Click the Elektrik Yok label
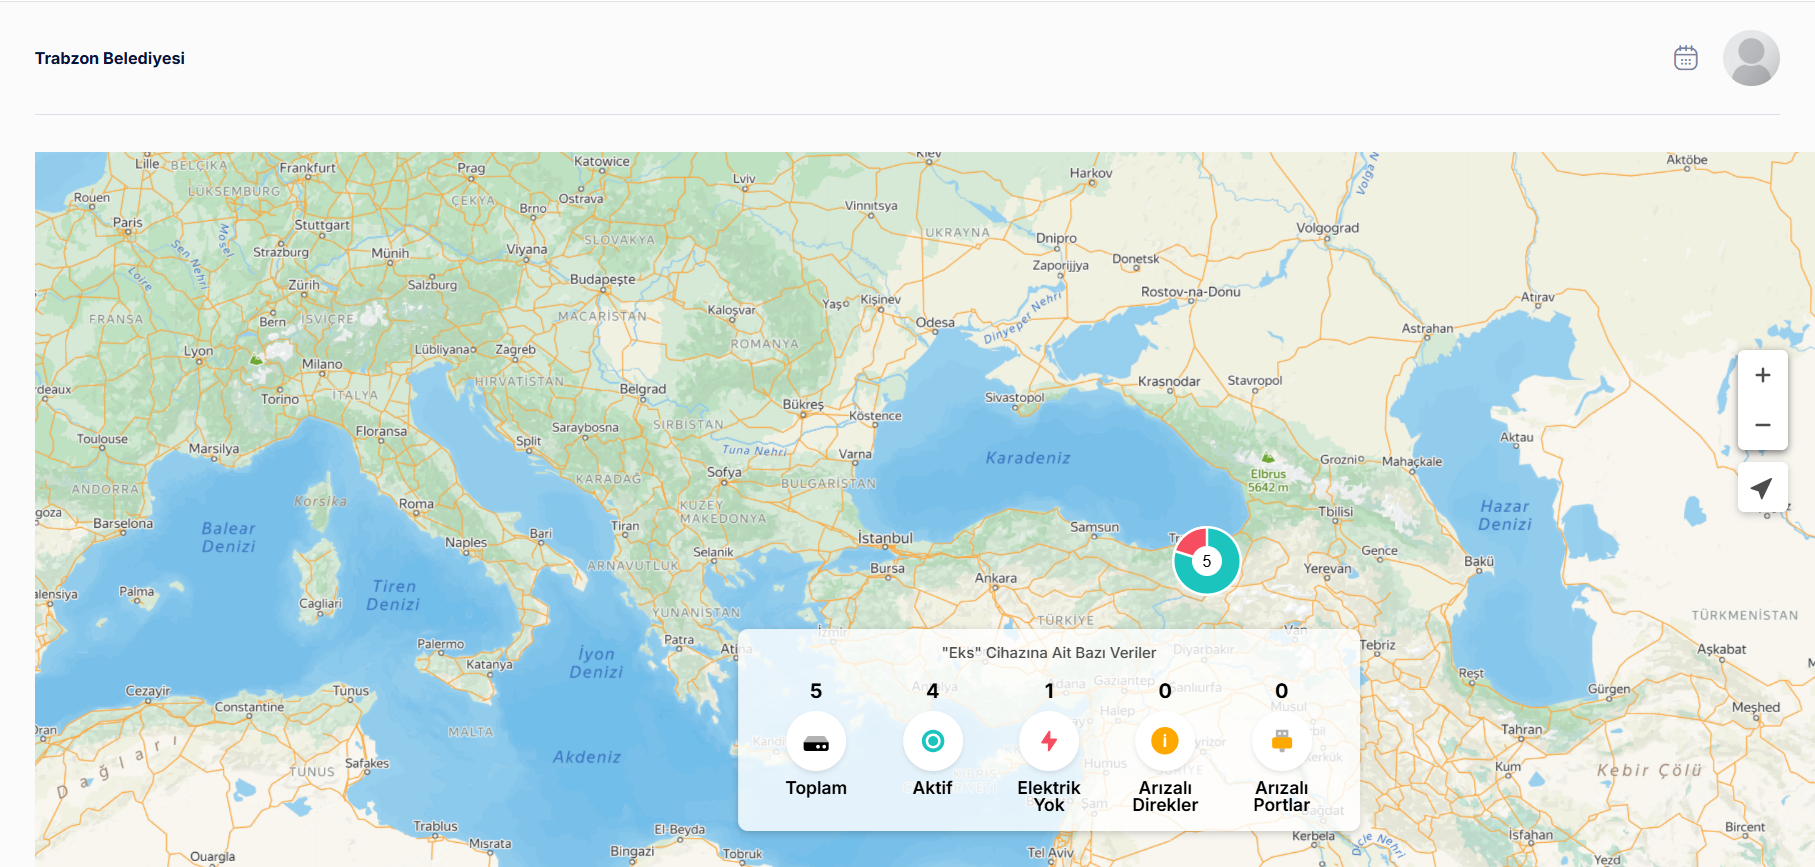The width and height of the screenshot is (1815, 867). [x=1048, y=796]
